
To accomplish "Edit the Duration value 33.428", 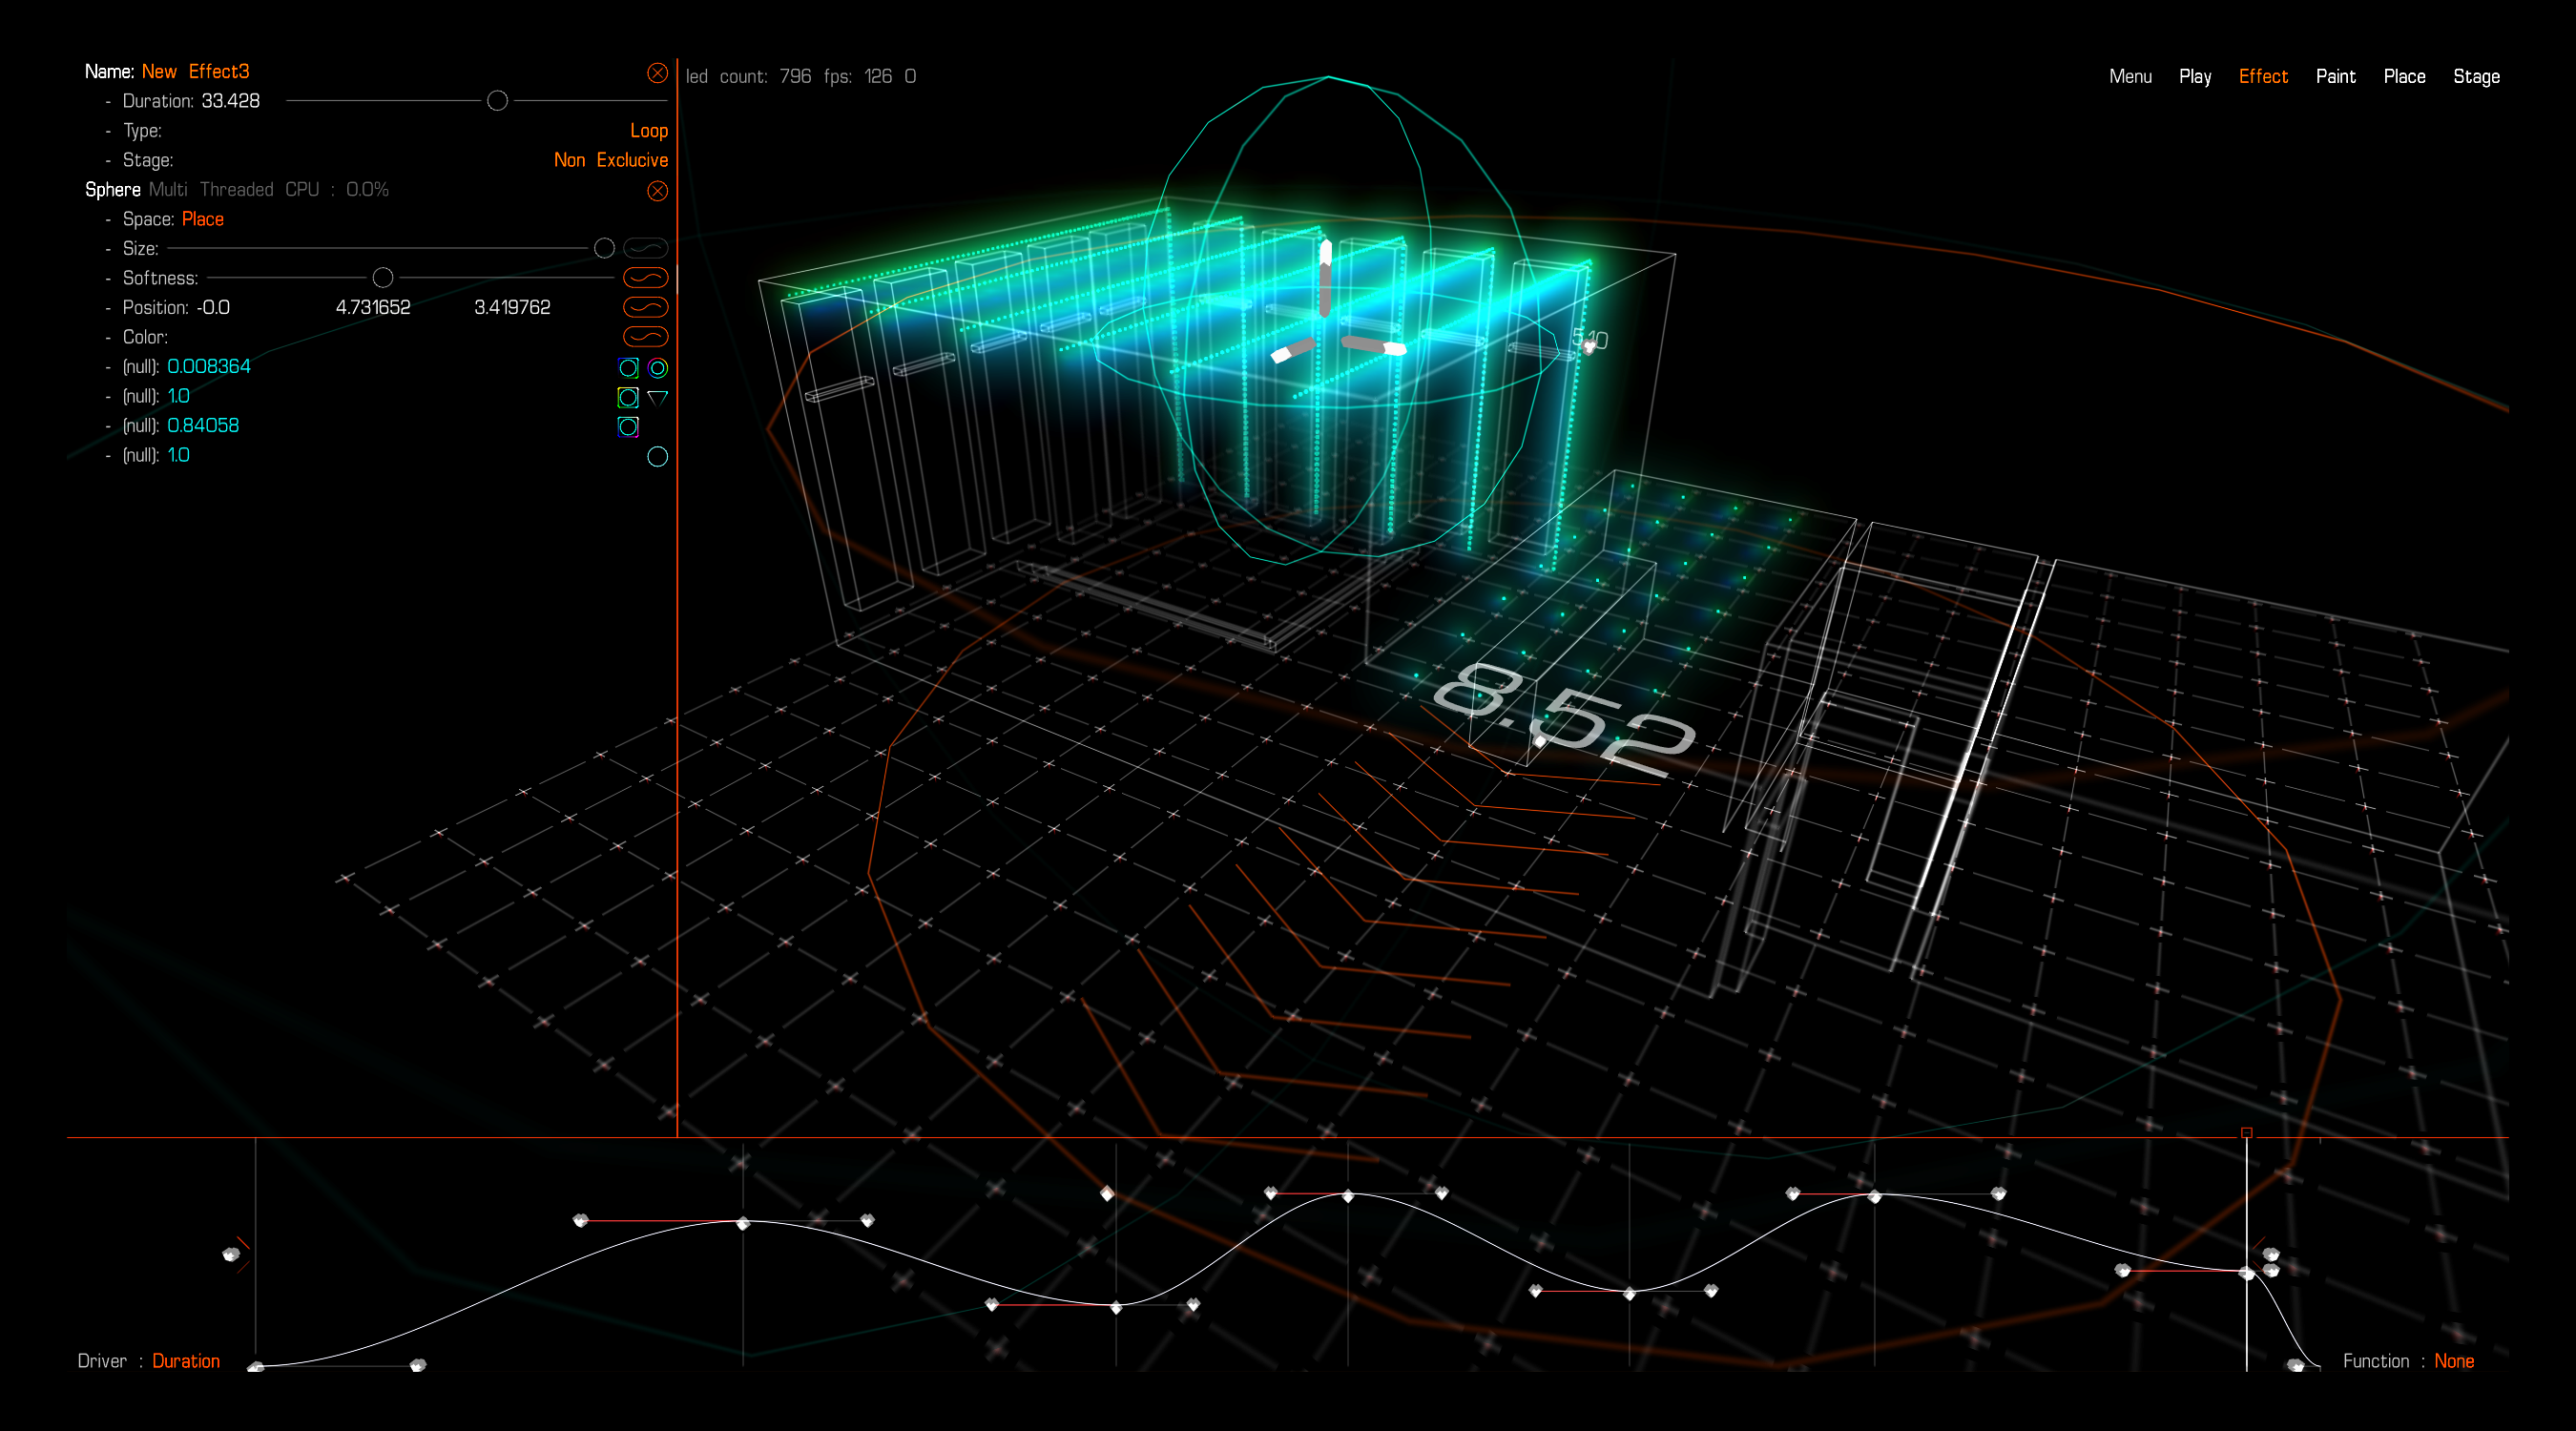I will coord(230,101).
